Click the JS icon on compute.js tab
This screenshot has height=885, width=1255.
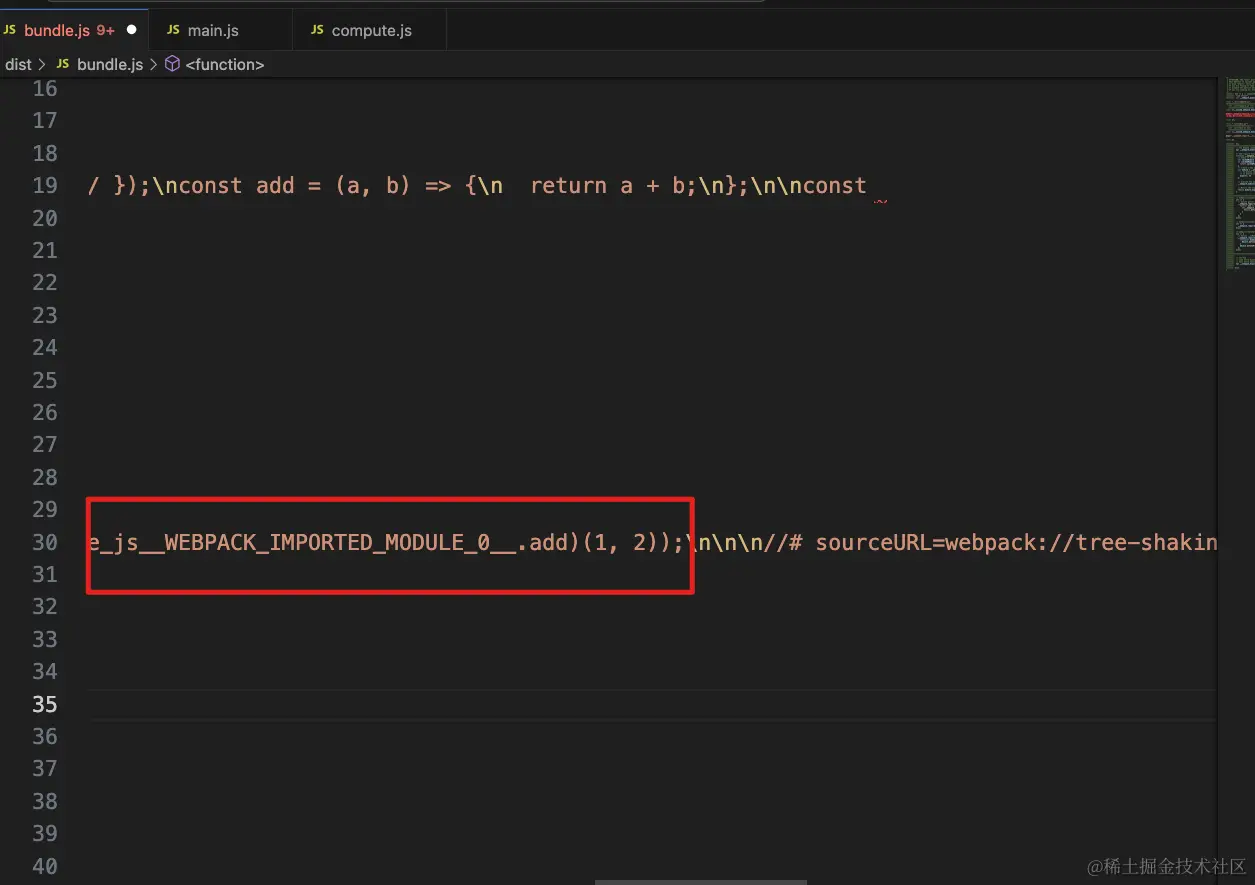point(317,30)
